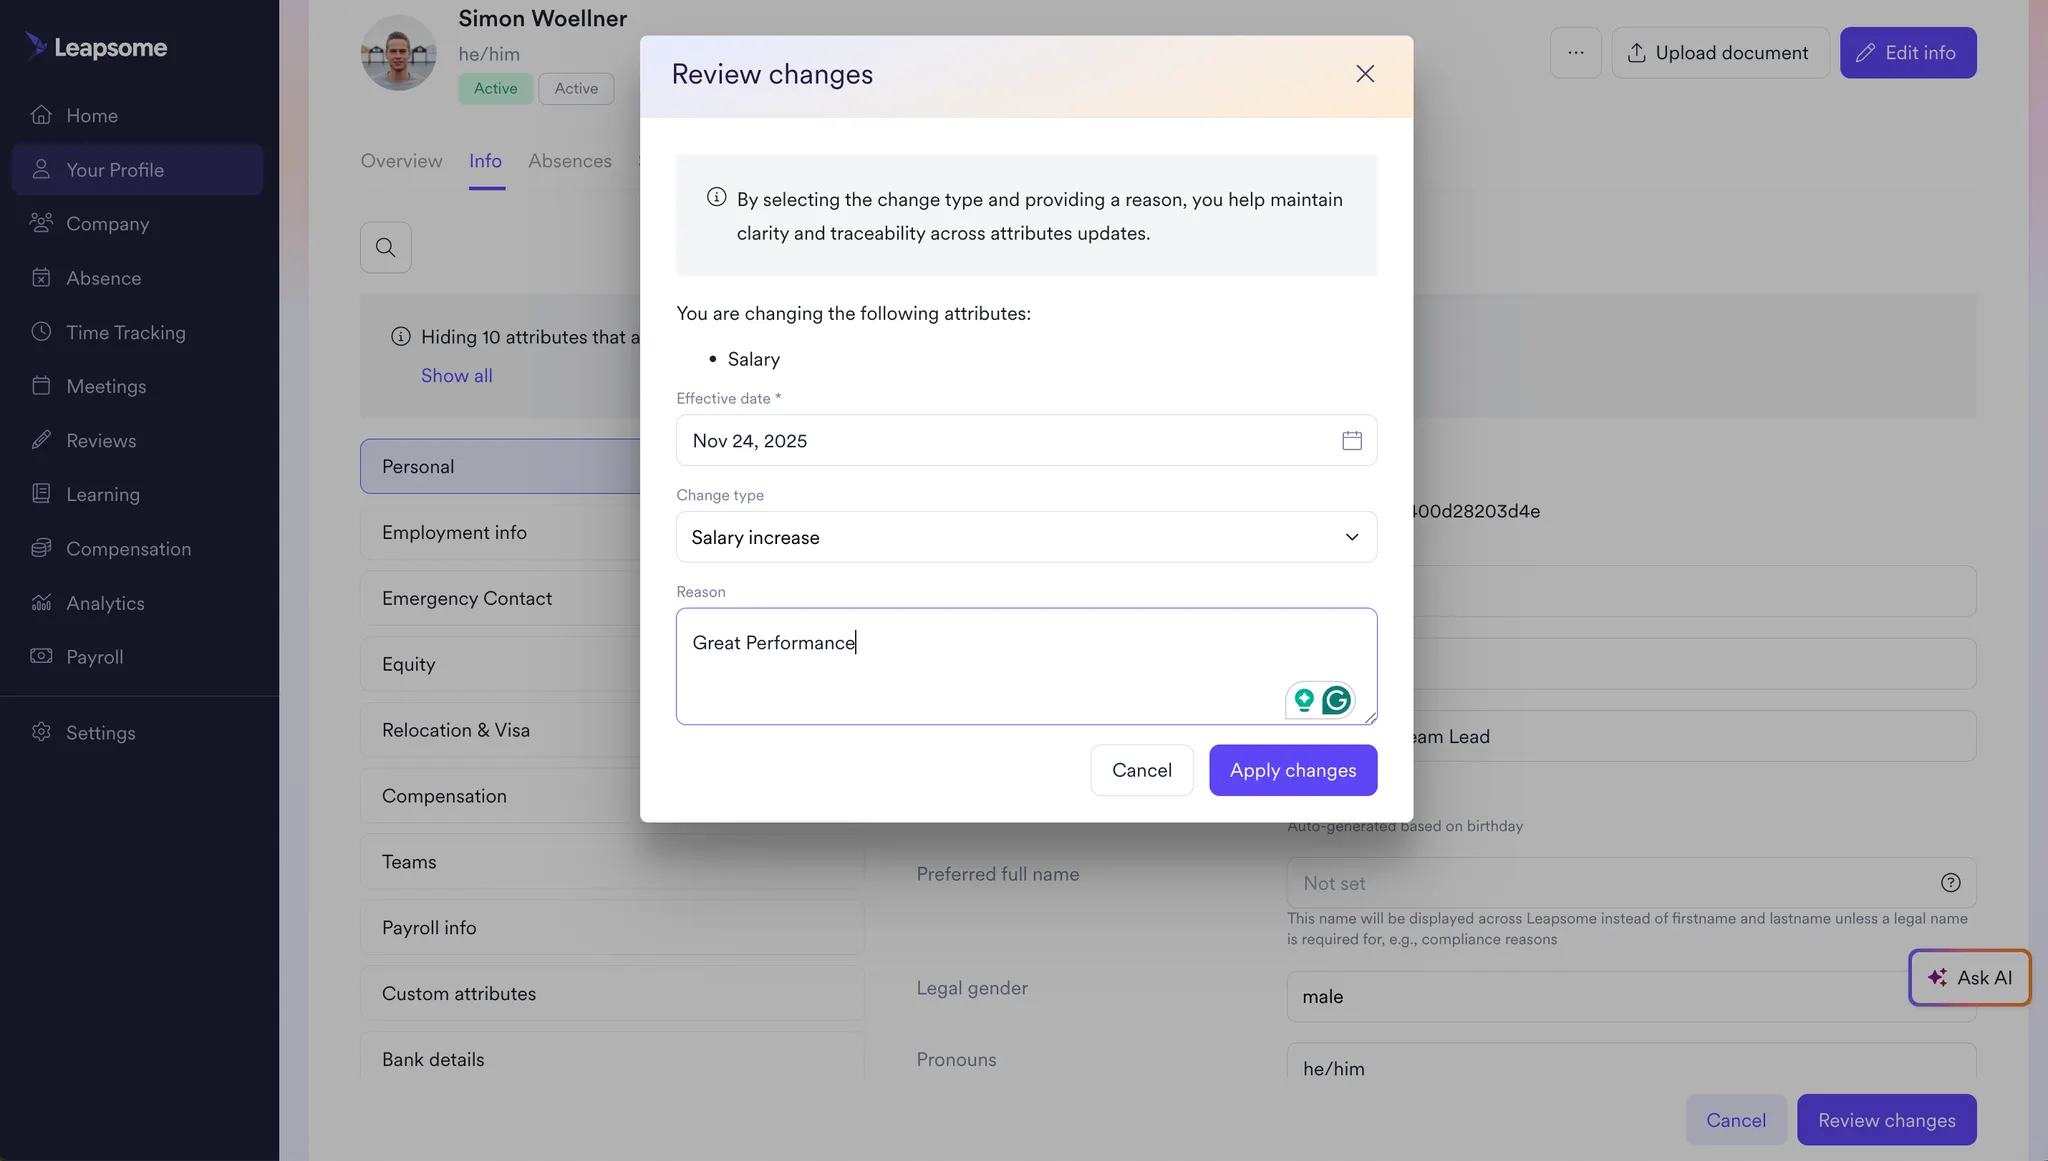The width and height of the screenshot is (2048, 1161).
Task: Open the Absences tab
Action: tap(570, 161)
